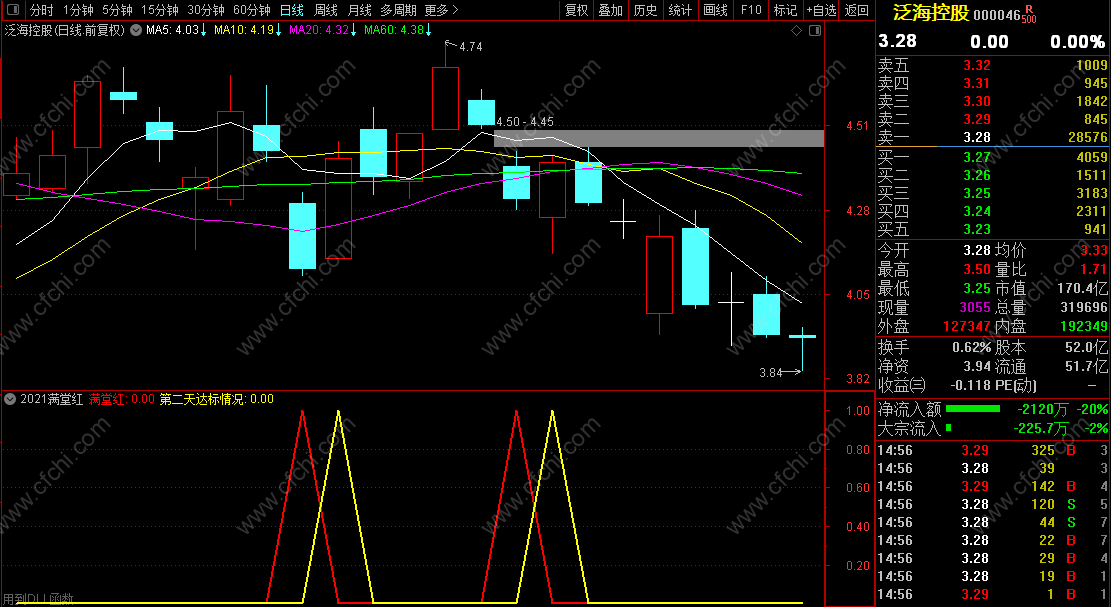Click stock code 000046
Screen dimensions: 1111x607
pos(997,15)
